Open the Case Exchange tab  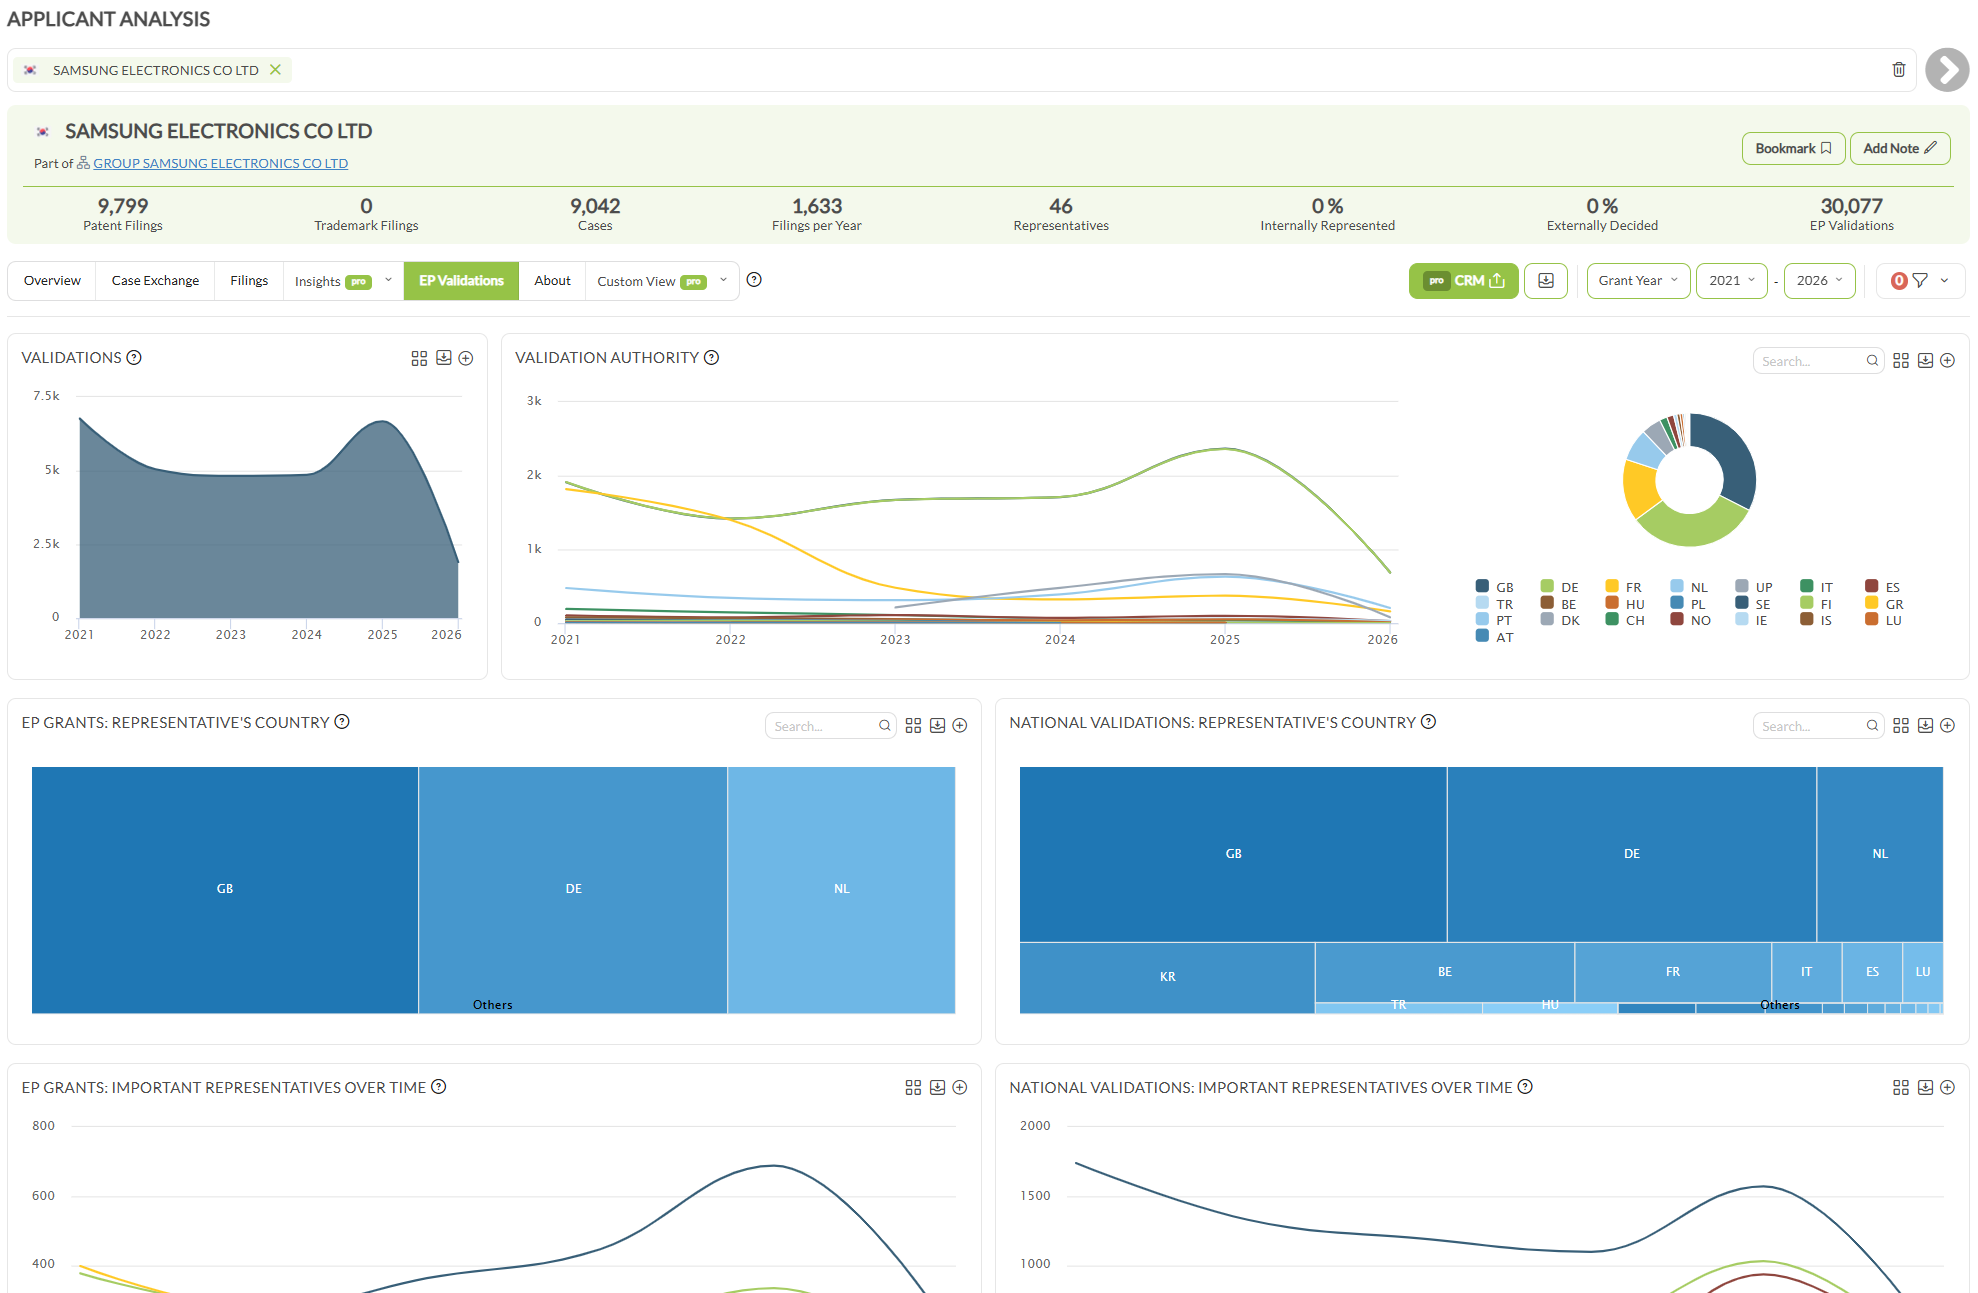point(155,281)
